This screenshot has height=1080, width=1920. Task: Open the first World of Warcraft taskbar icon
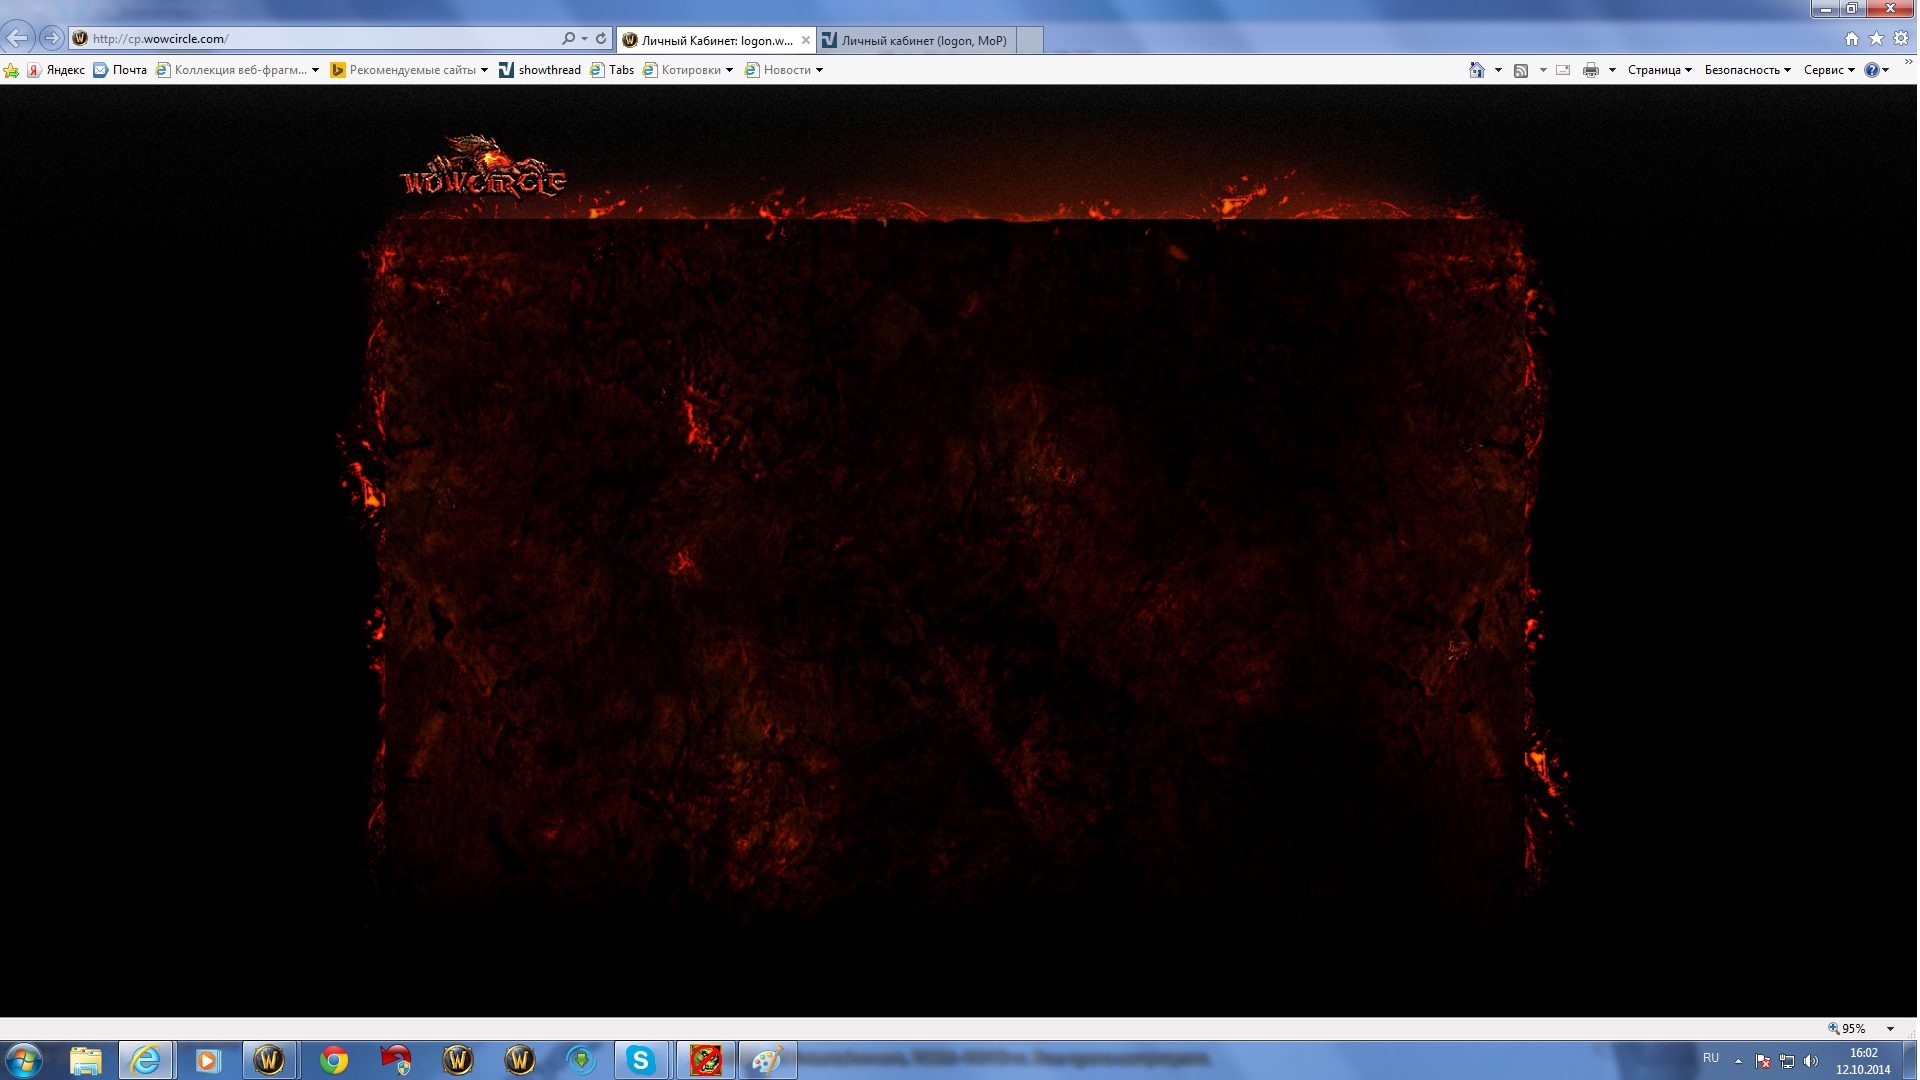coord(269,1060)
